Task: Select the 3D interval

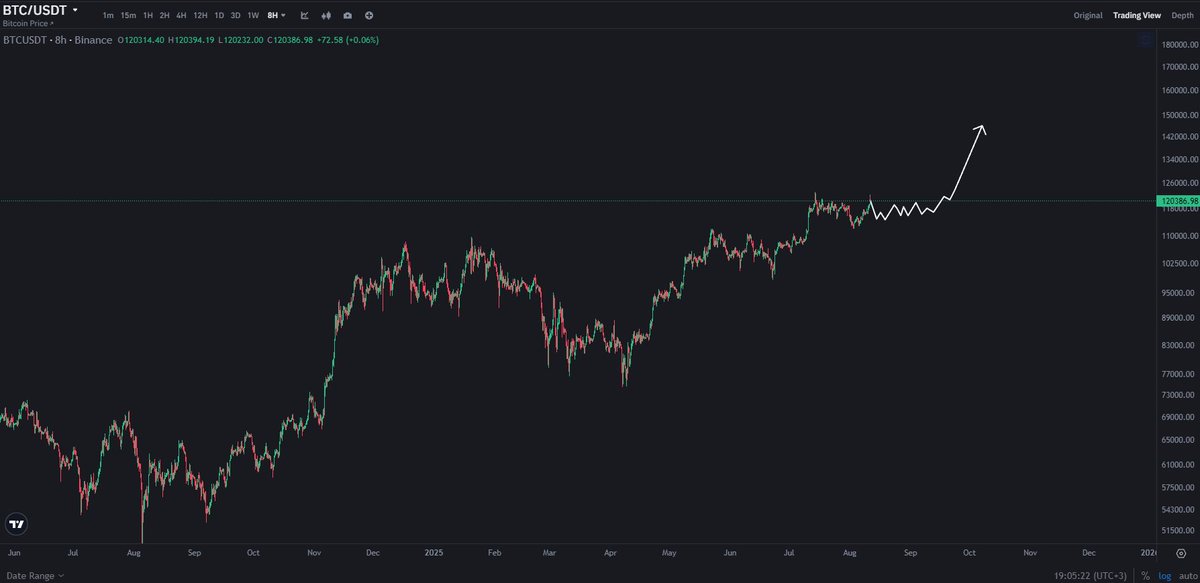Action: click(235, 15)
